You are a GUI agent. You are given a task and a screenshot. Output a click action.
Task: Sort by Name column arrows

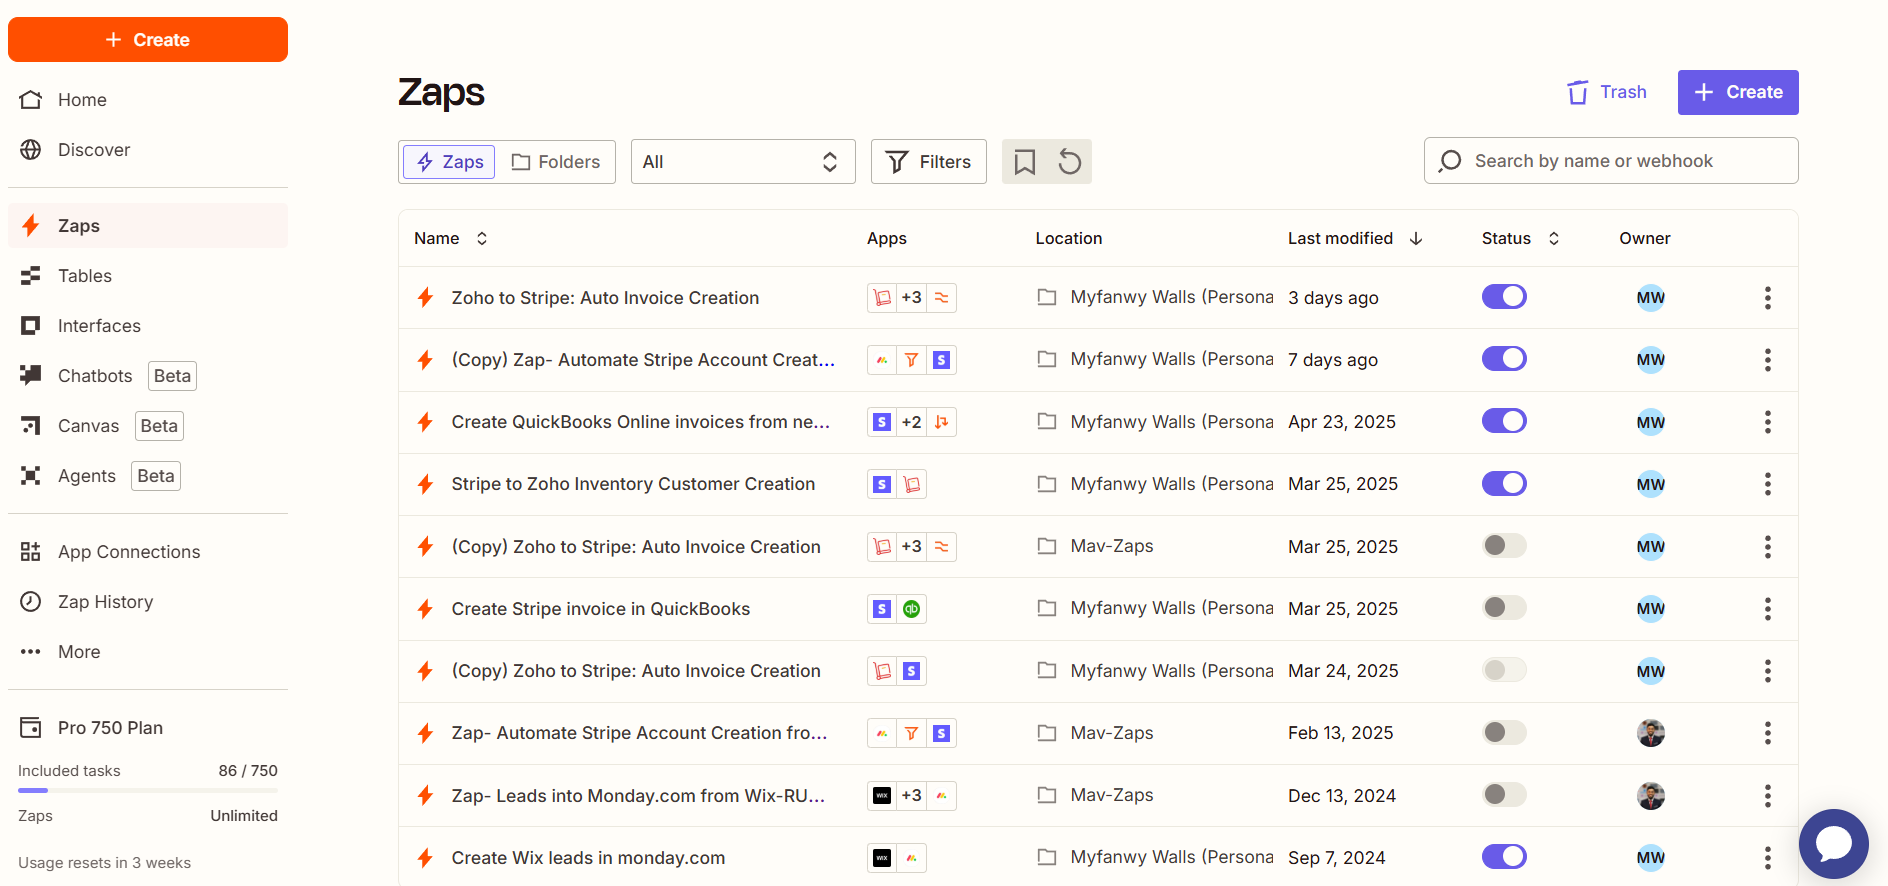[x=482, y=239]
